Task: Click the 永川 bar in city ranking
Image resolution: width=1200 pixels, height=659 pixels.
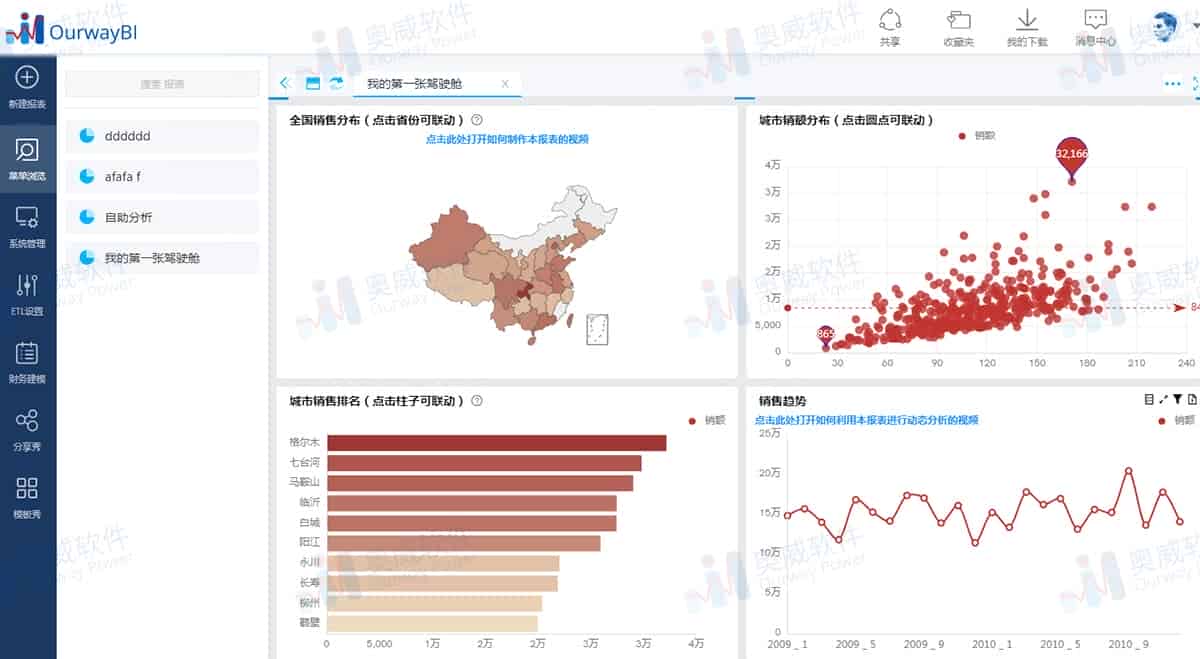Action: [x=443, y=563]
